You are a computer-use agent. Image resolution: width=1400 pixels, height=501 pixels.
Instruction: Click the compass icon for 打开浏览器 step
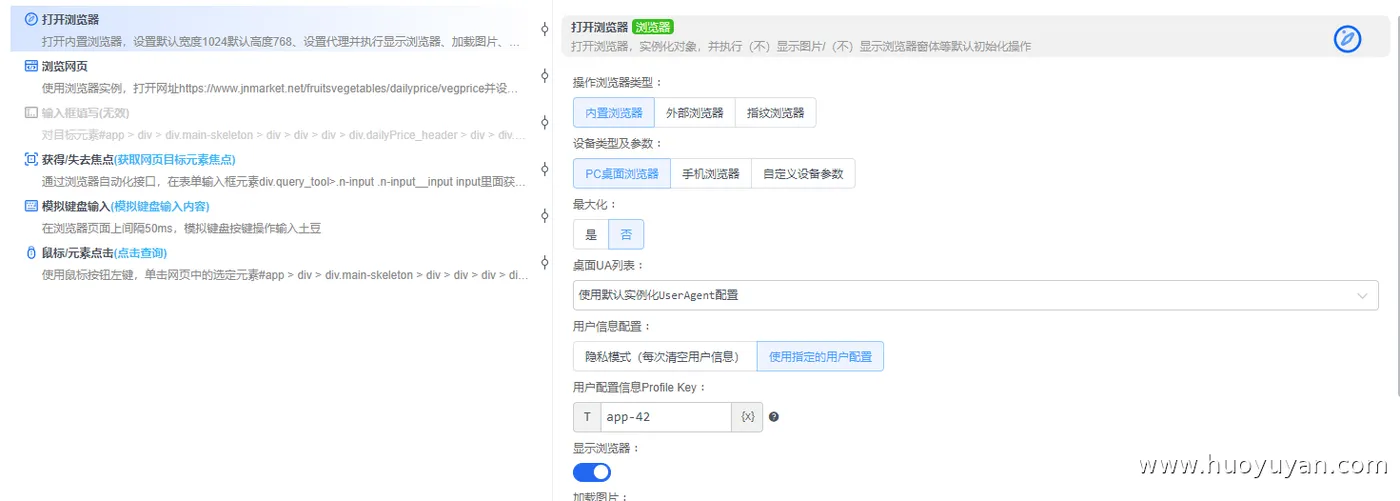pos(31,19)
